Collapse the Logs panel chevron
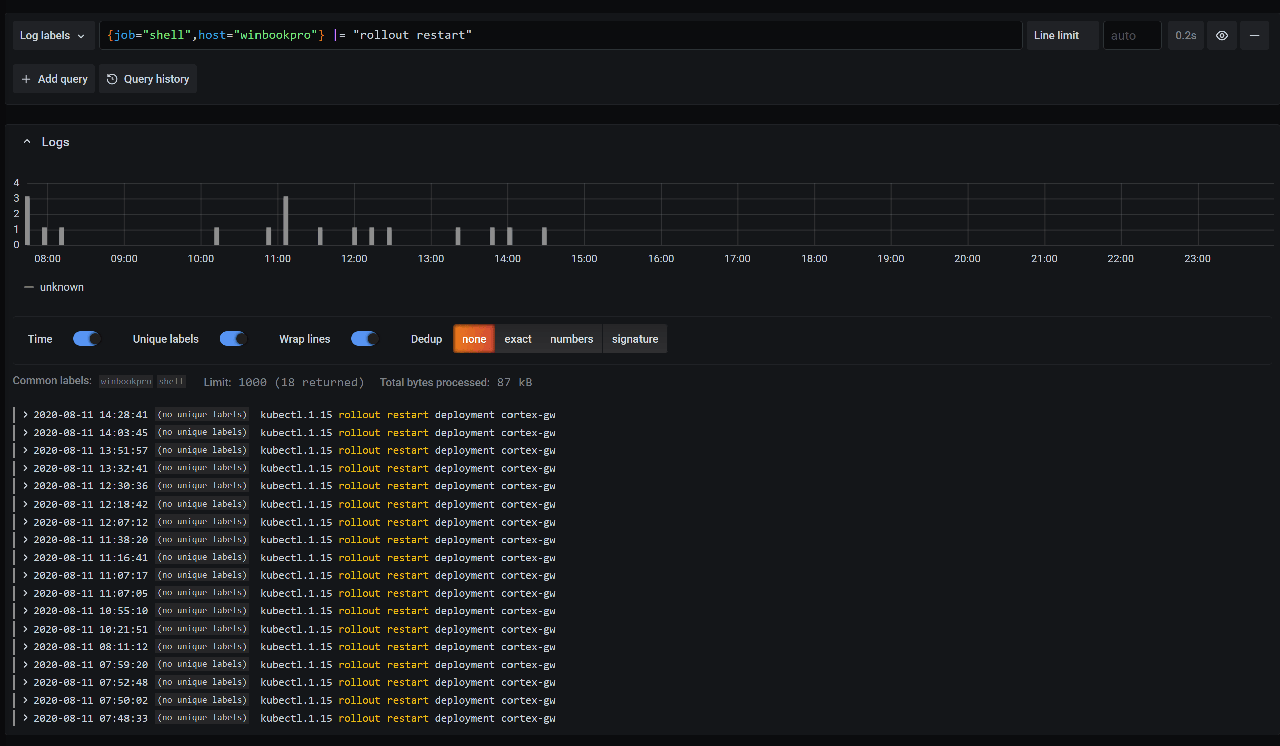The height and width of the screenshot is (746, 1280). 27,142
